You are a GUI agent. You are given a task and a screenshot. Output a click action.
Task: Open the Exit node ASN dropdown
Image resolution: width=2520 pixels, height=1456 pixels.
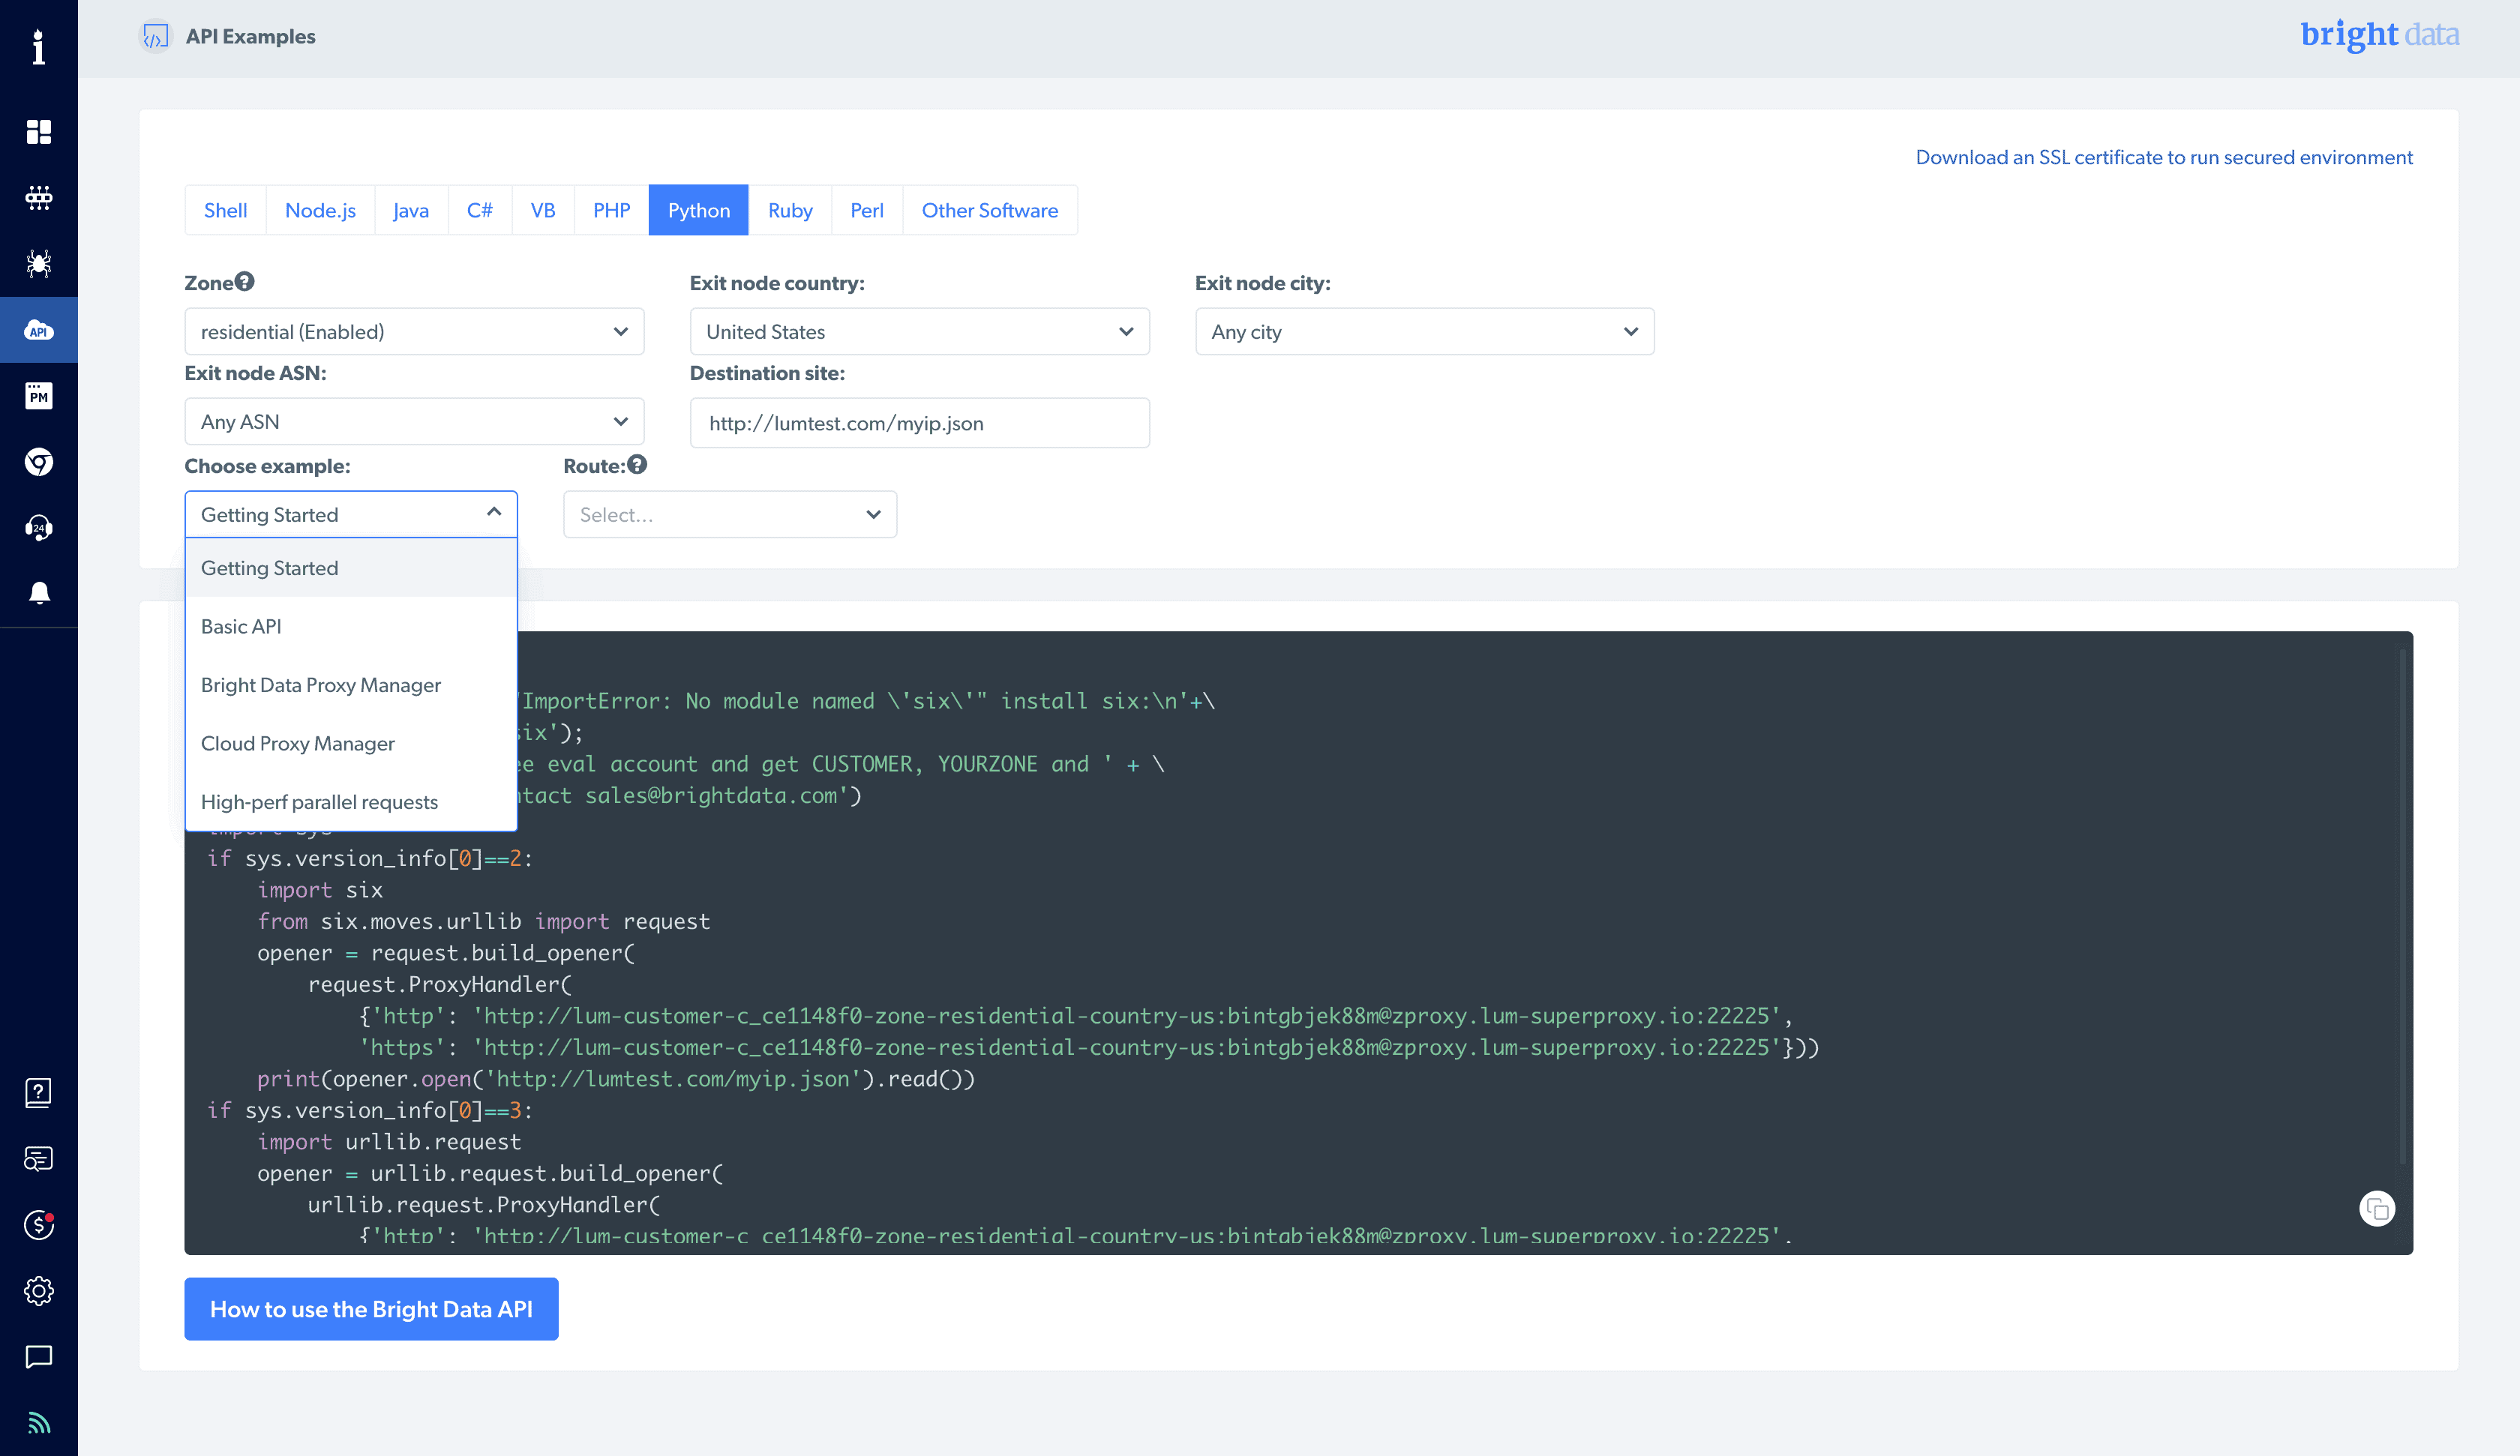point(414,421)
